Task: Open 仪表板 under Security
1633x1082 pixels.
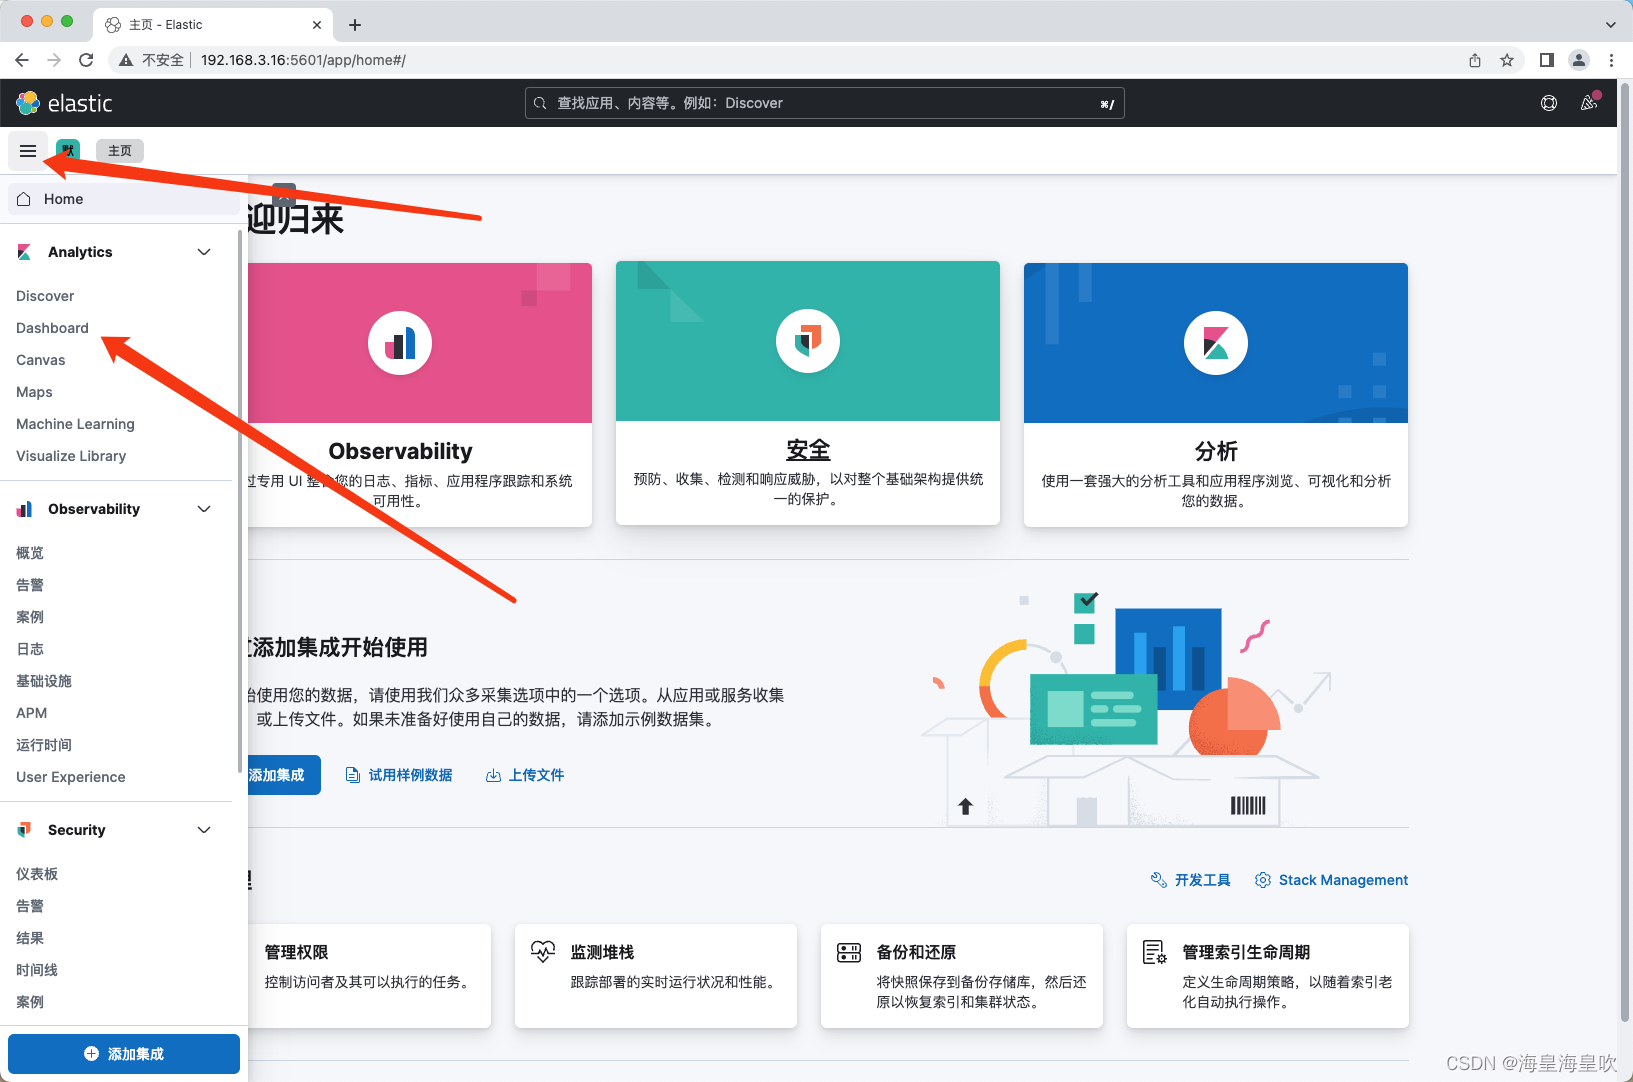Action: [37, 874]
